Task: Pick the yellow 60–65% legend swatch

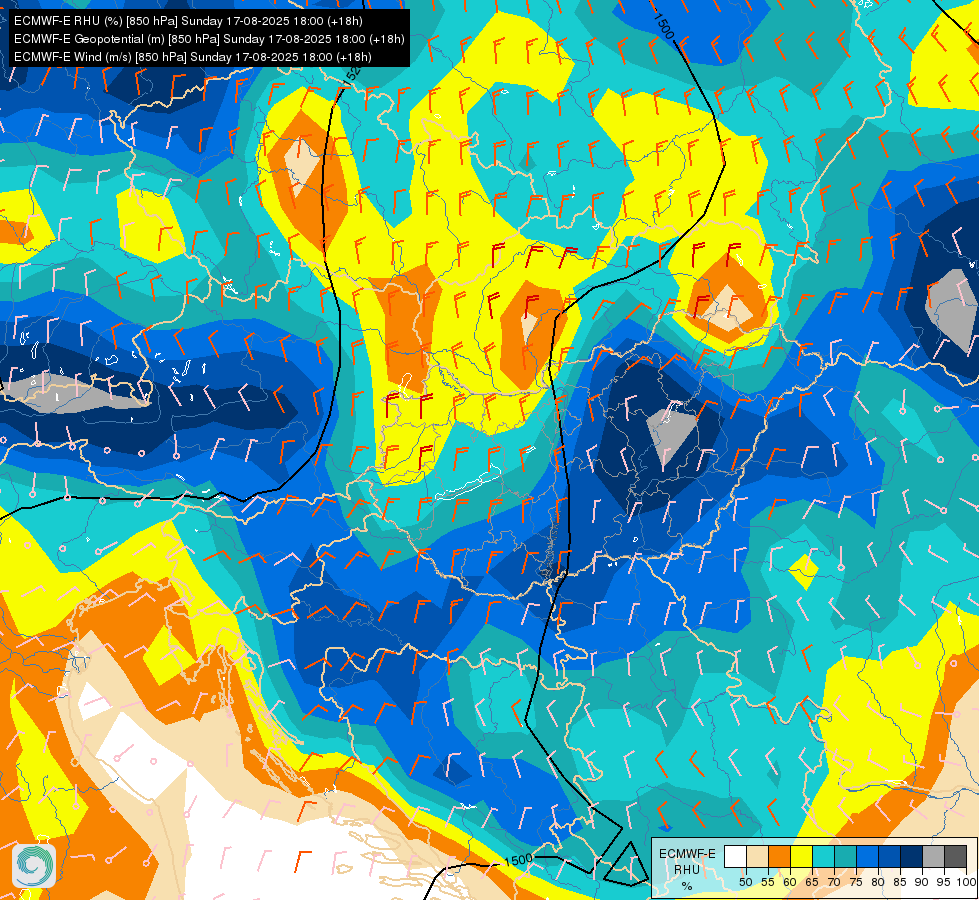Action: 802,856
